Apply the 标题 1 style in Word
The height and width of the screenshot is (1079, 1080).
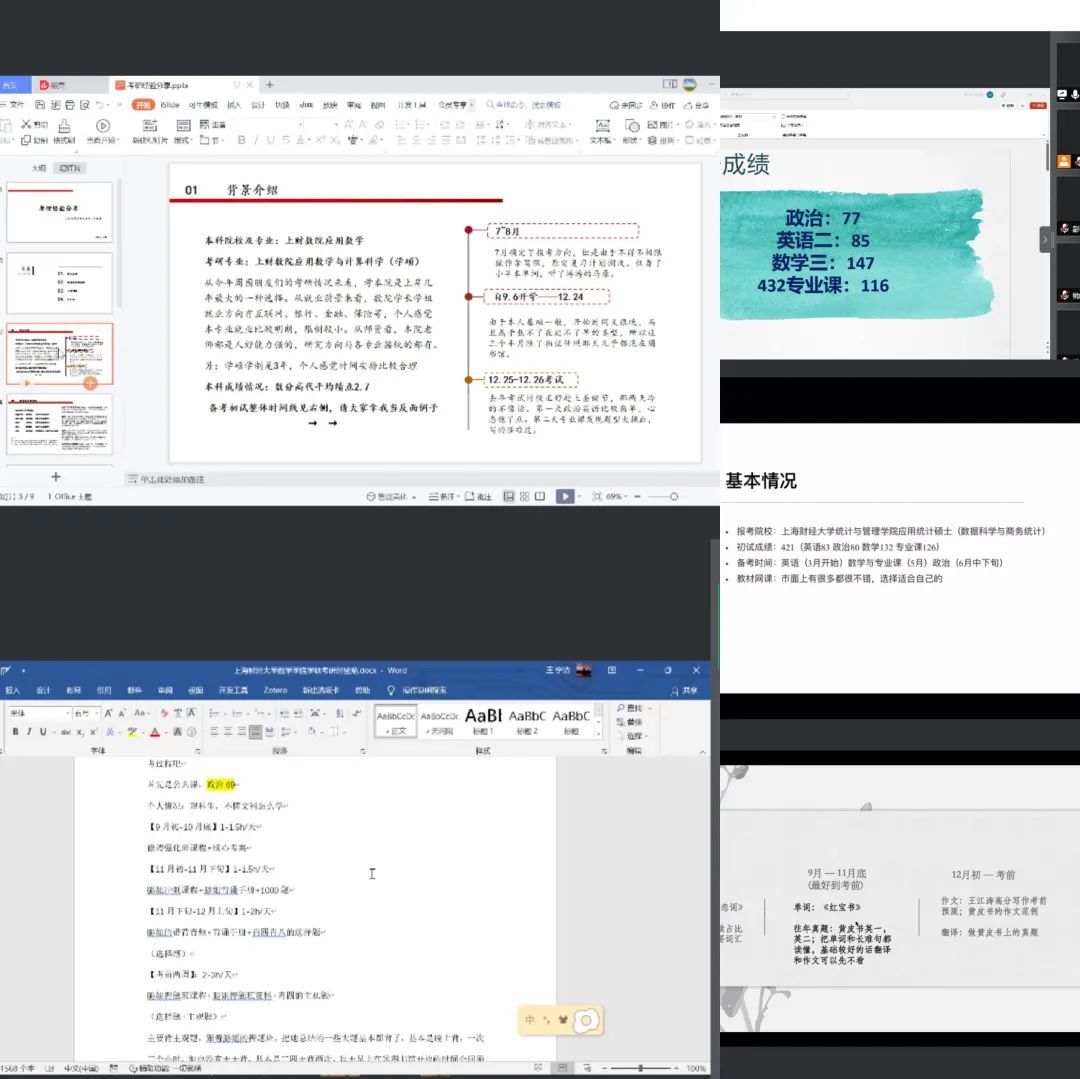pos(483,720)
